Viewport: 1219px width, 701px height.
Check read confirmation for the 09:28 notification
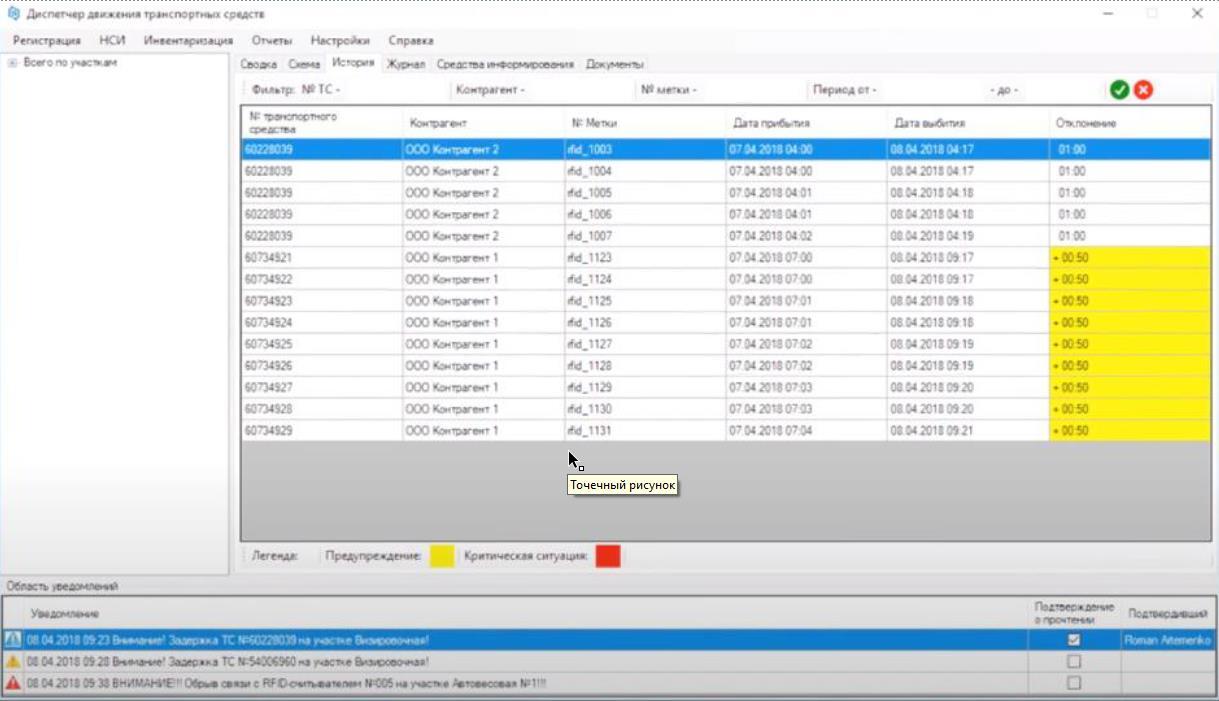coord(1074,662)
